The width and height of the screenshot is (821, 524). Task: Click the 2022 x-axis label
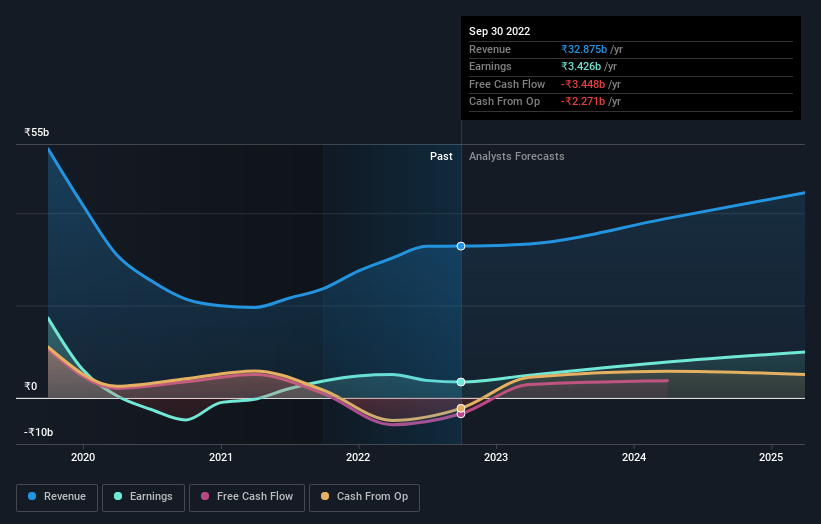tap(358, 458)
